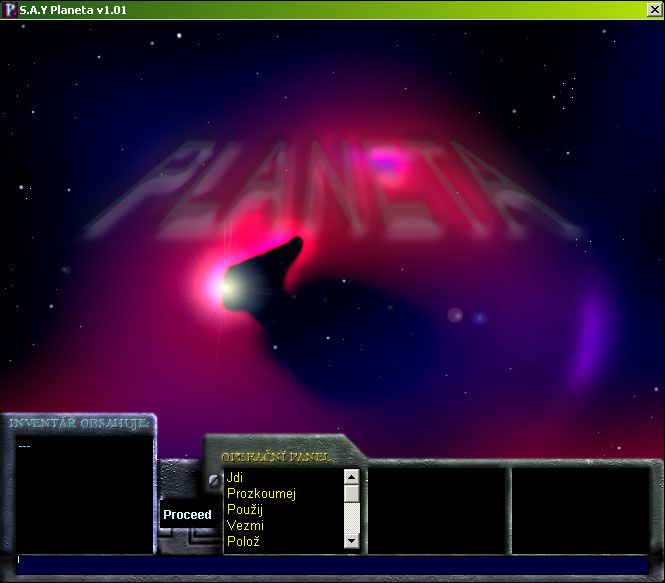Screen dimensions: 665x583
Task: Click the command list scroll-down arrow
Action: 352,541
